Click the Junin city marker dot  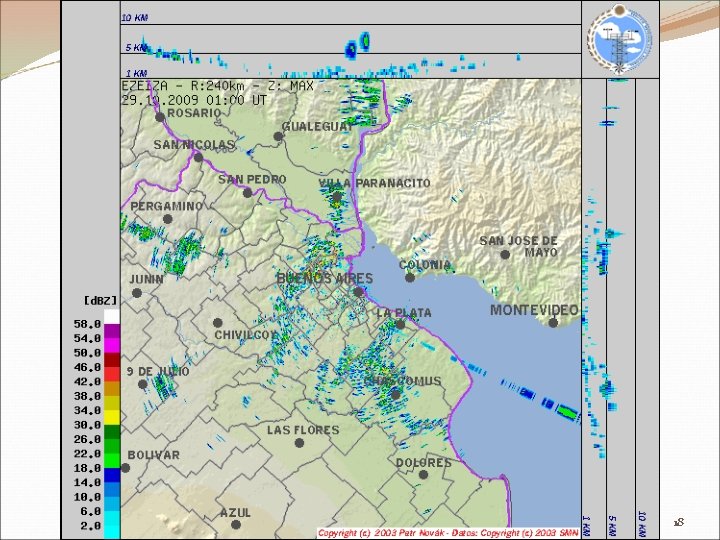point(137,293)
